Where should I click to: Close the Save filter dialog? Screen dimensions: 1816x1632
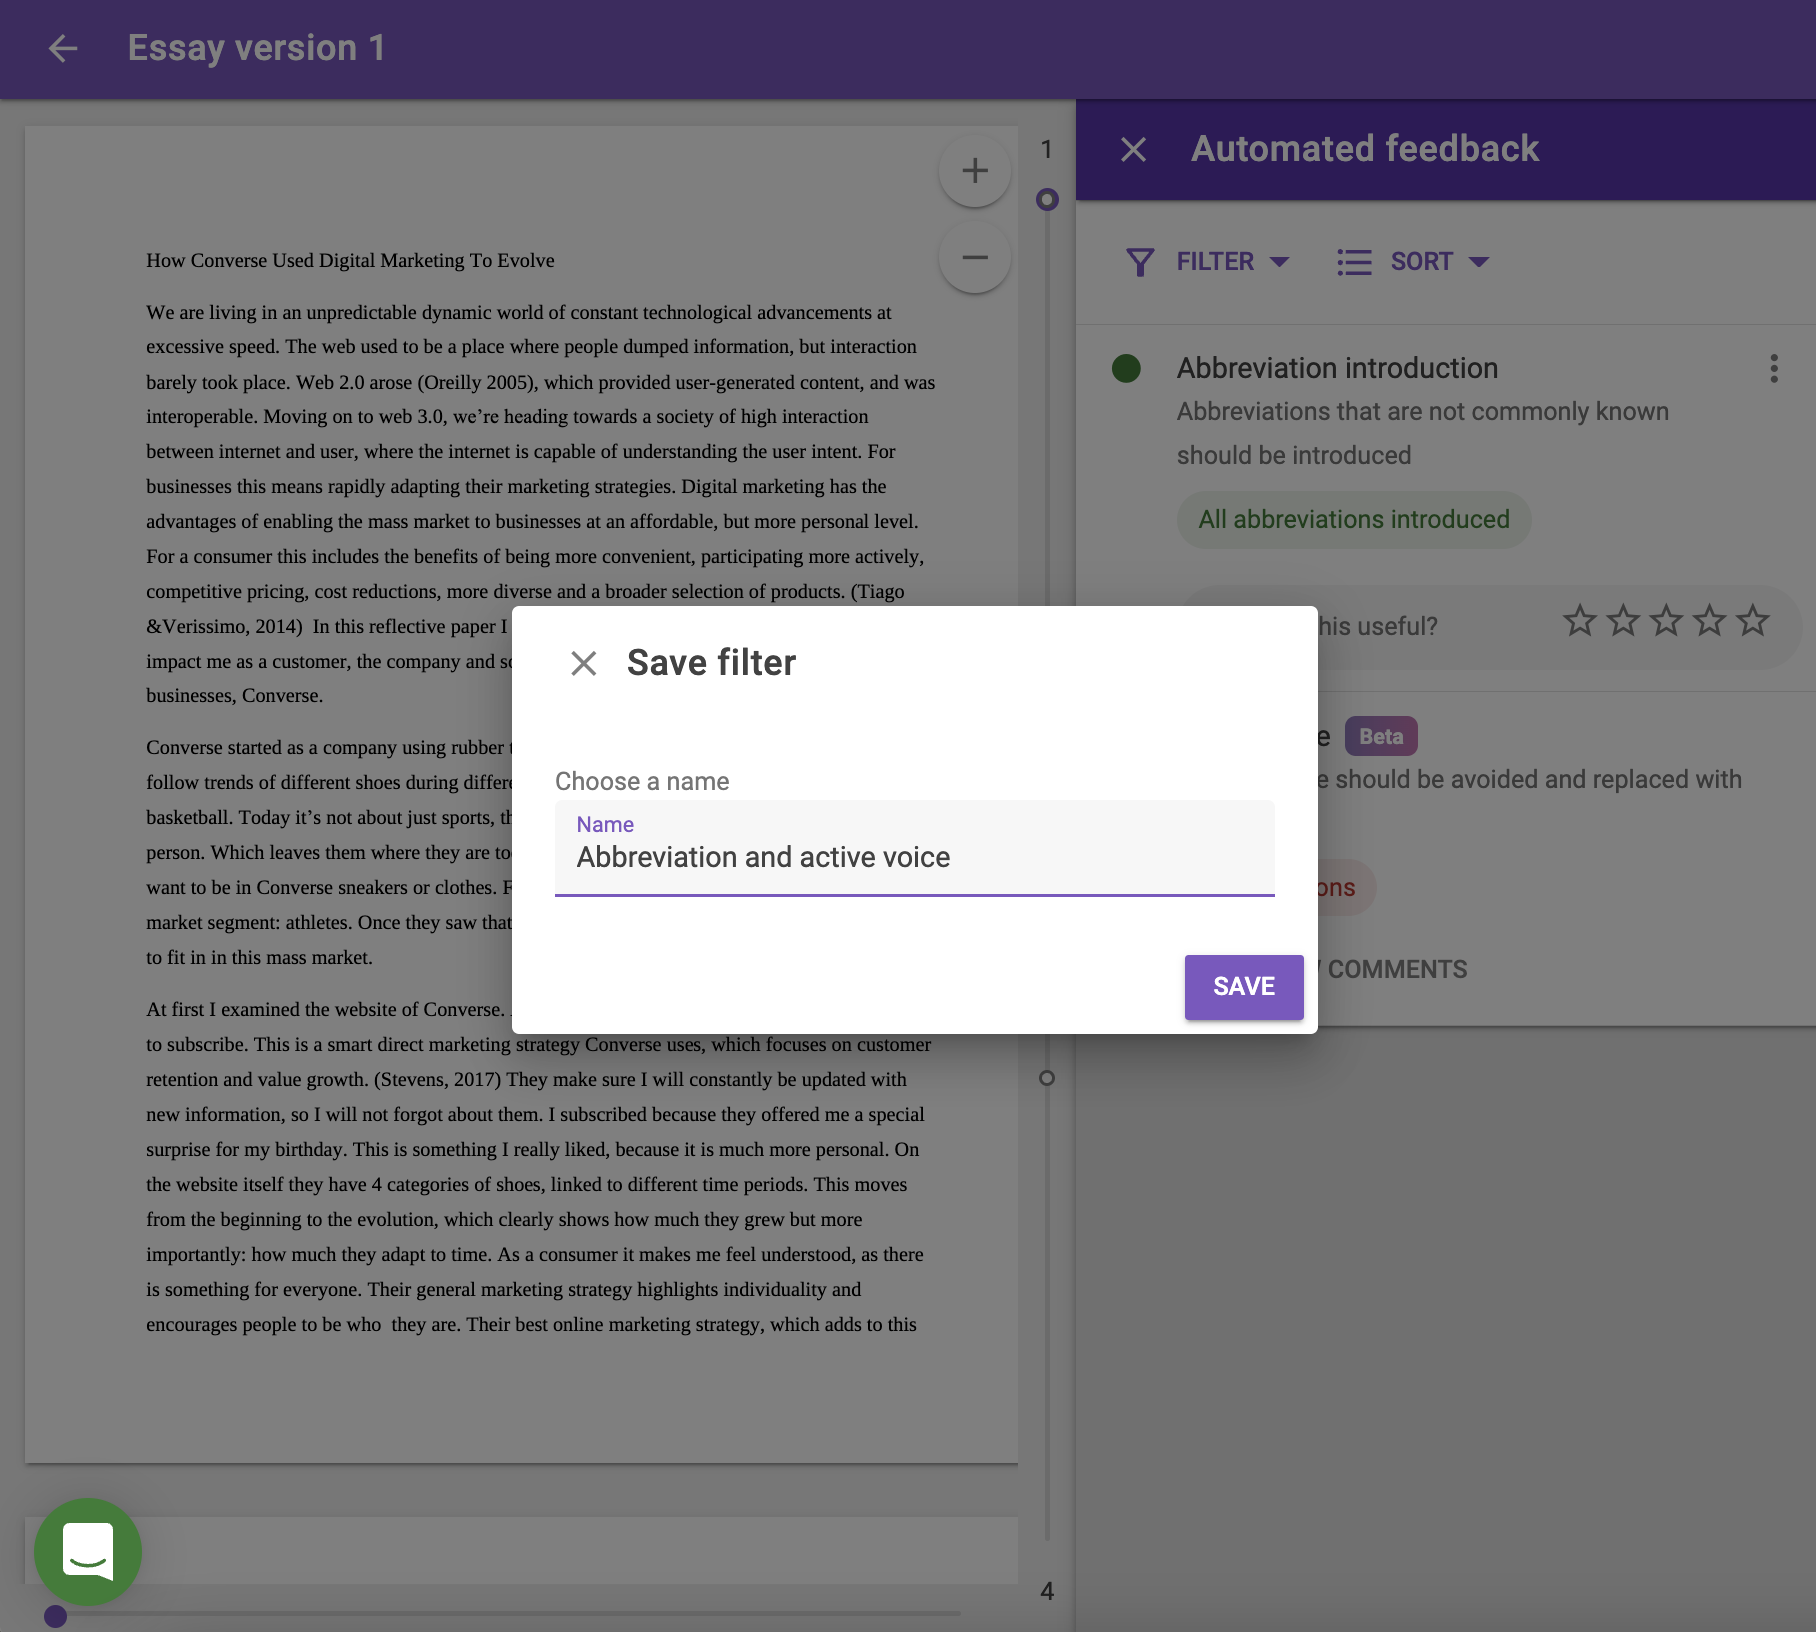coord(584,663)
